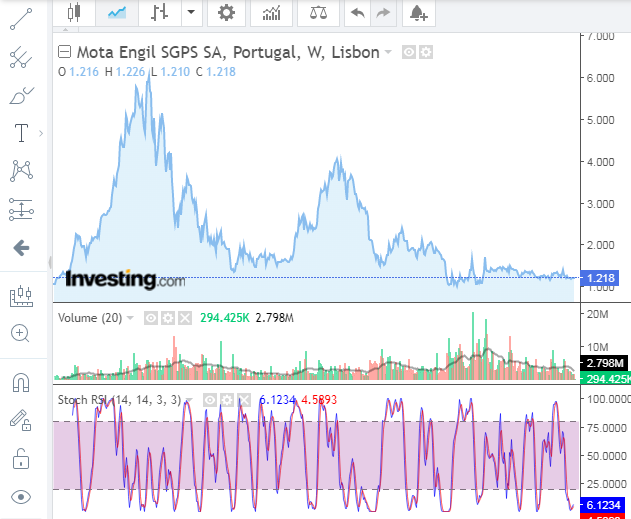Switch to candlestick chart type
631x519 pixels.
74,12
